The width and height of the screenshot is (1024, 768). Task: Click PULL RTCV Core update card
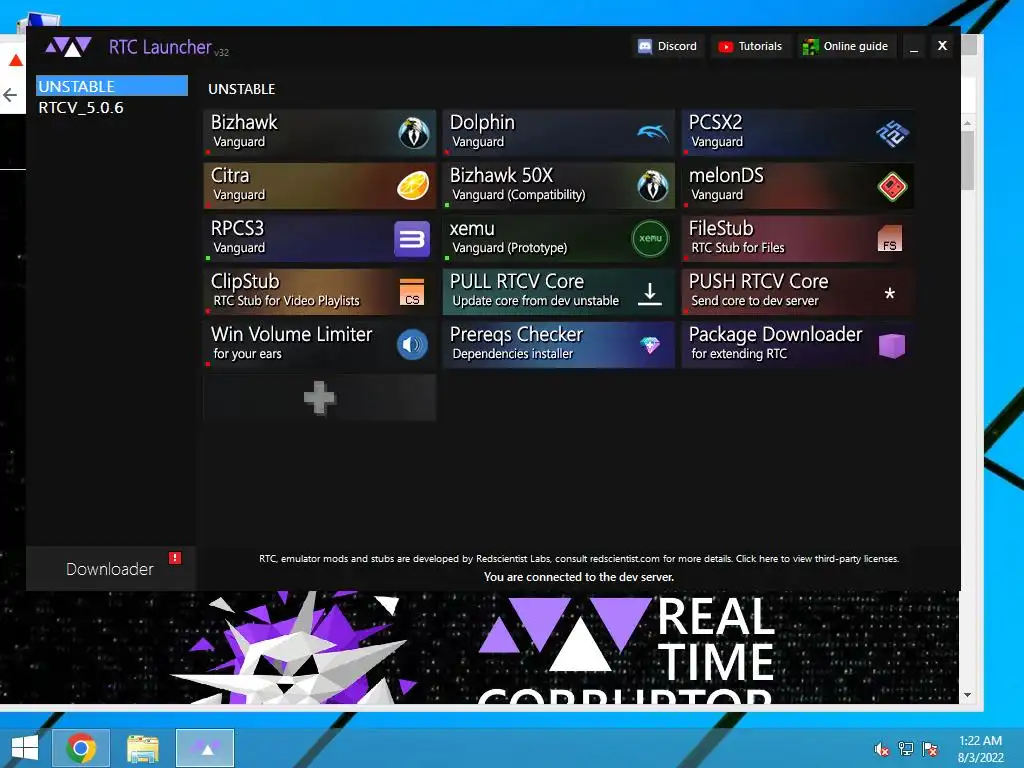pyautogui.click(x=558, y=292)
